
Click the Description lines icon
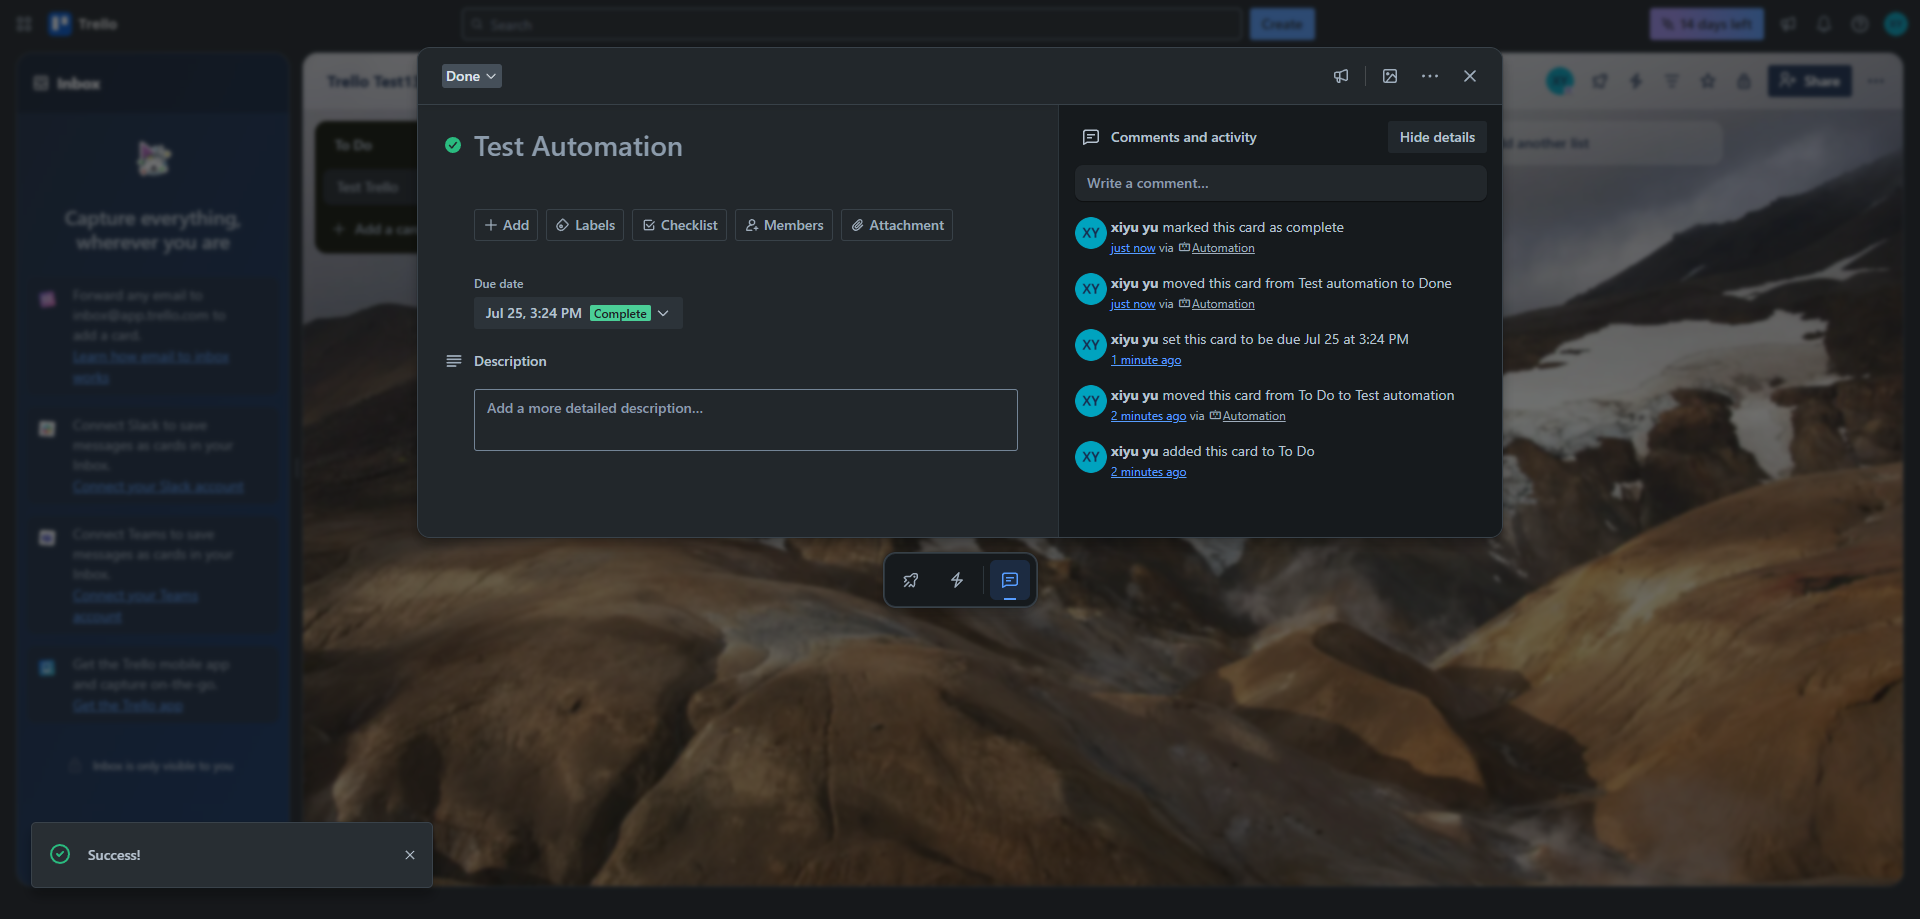[454, 361]
